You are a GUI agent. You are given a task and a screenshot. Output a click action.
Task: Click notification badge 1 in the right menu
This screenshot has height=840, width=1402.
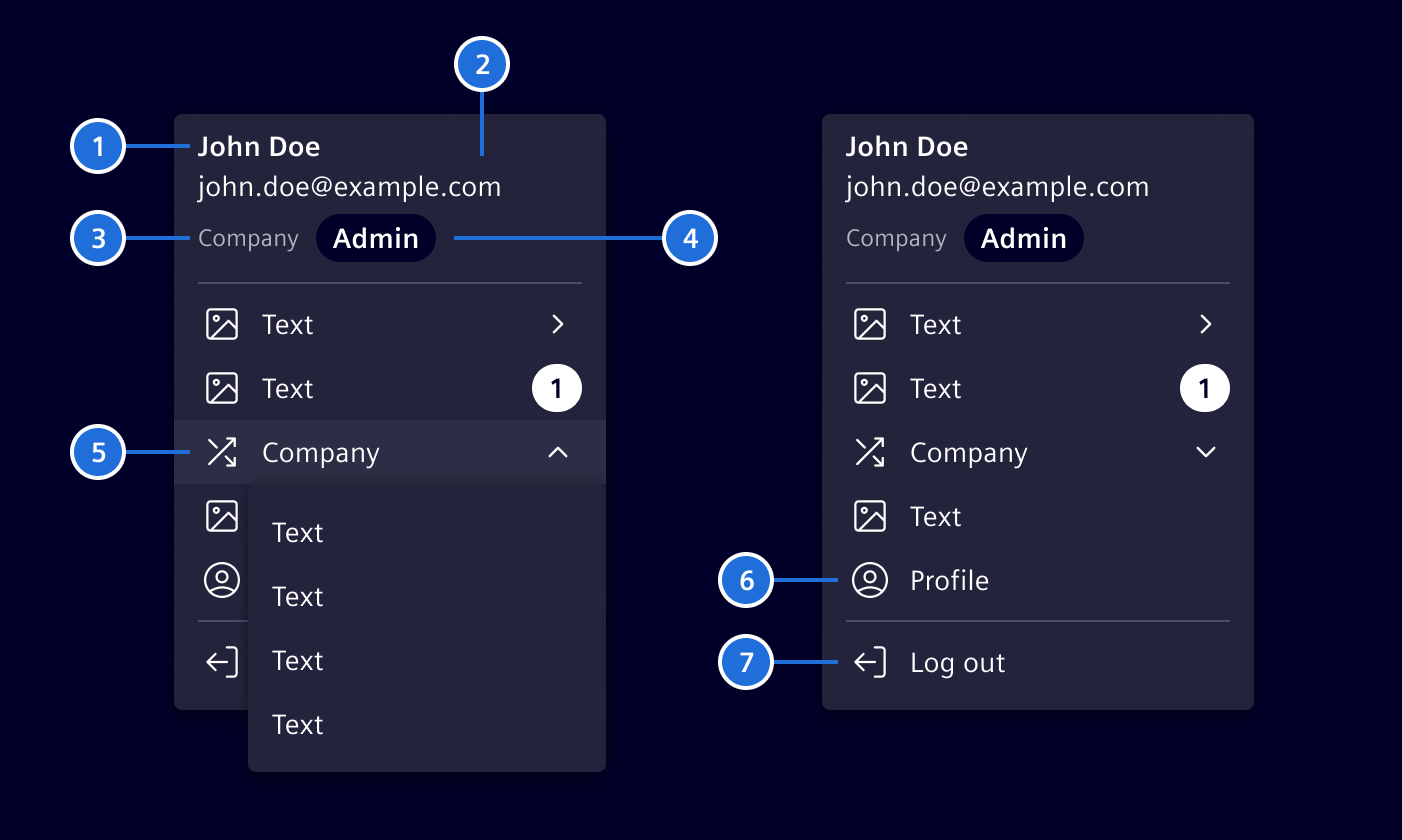[1205, 388]
